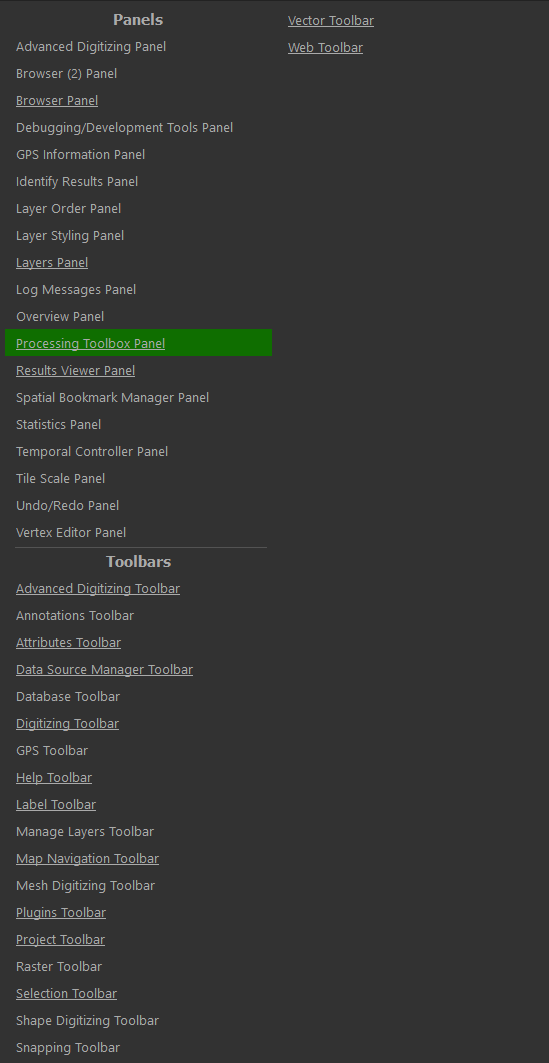549x1063 pixels.
Task: Hide the Data Source Manager Toolbar
Action: (x=104, y=669)
